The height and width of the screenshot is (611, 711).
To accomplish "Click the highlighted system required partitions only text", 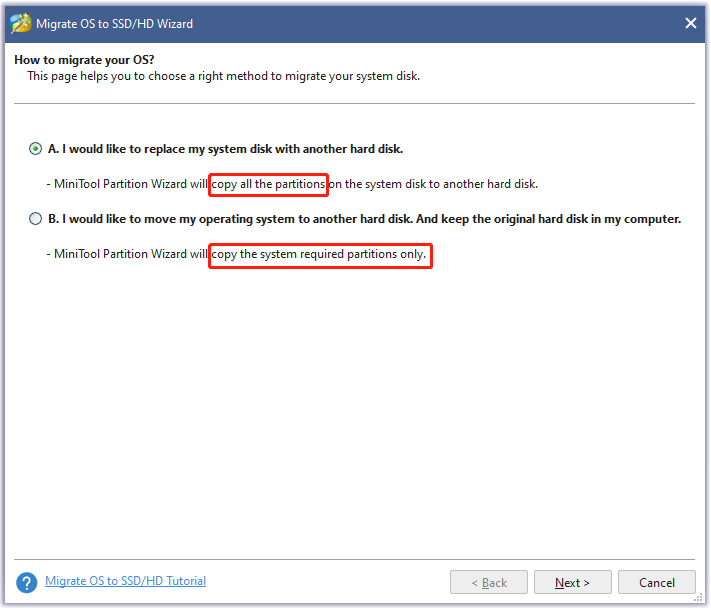I will [x=320, y=256].
